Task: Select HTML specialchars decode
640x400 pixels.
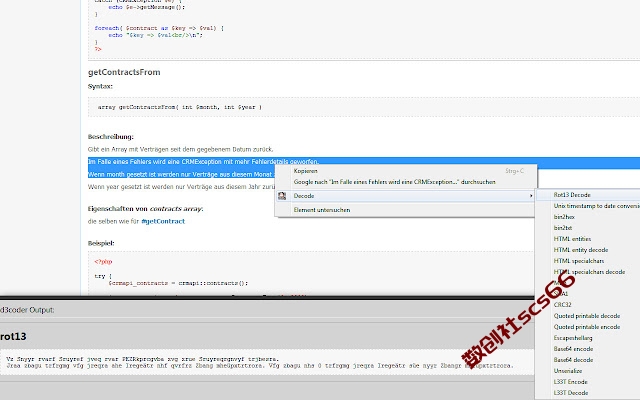Action: click(x=589, y=272)
